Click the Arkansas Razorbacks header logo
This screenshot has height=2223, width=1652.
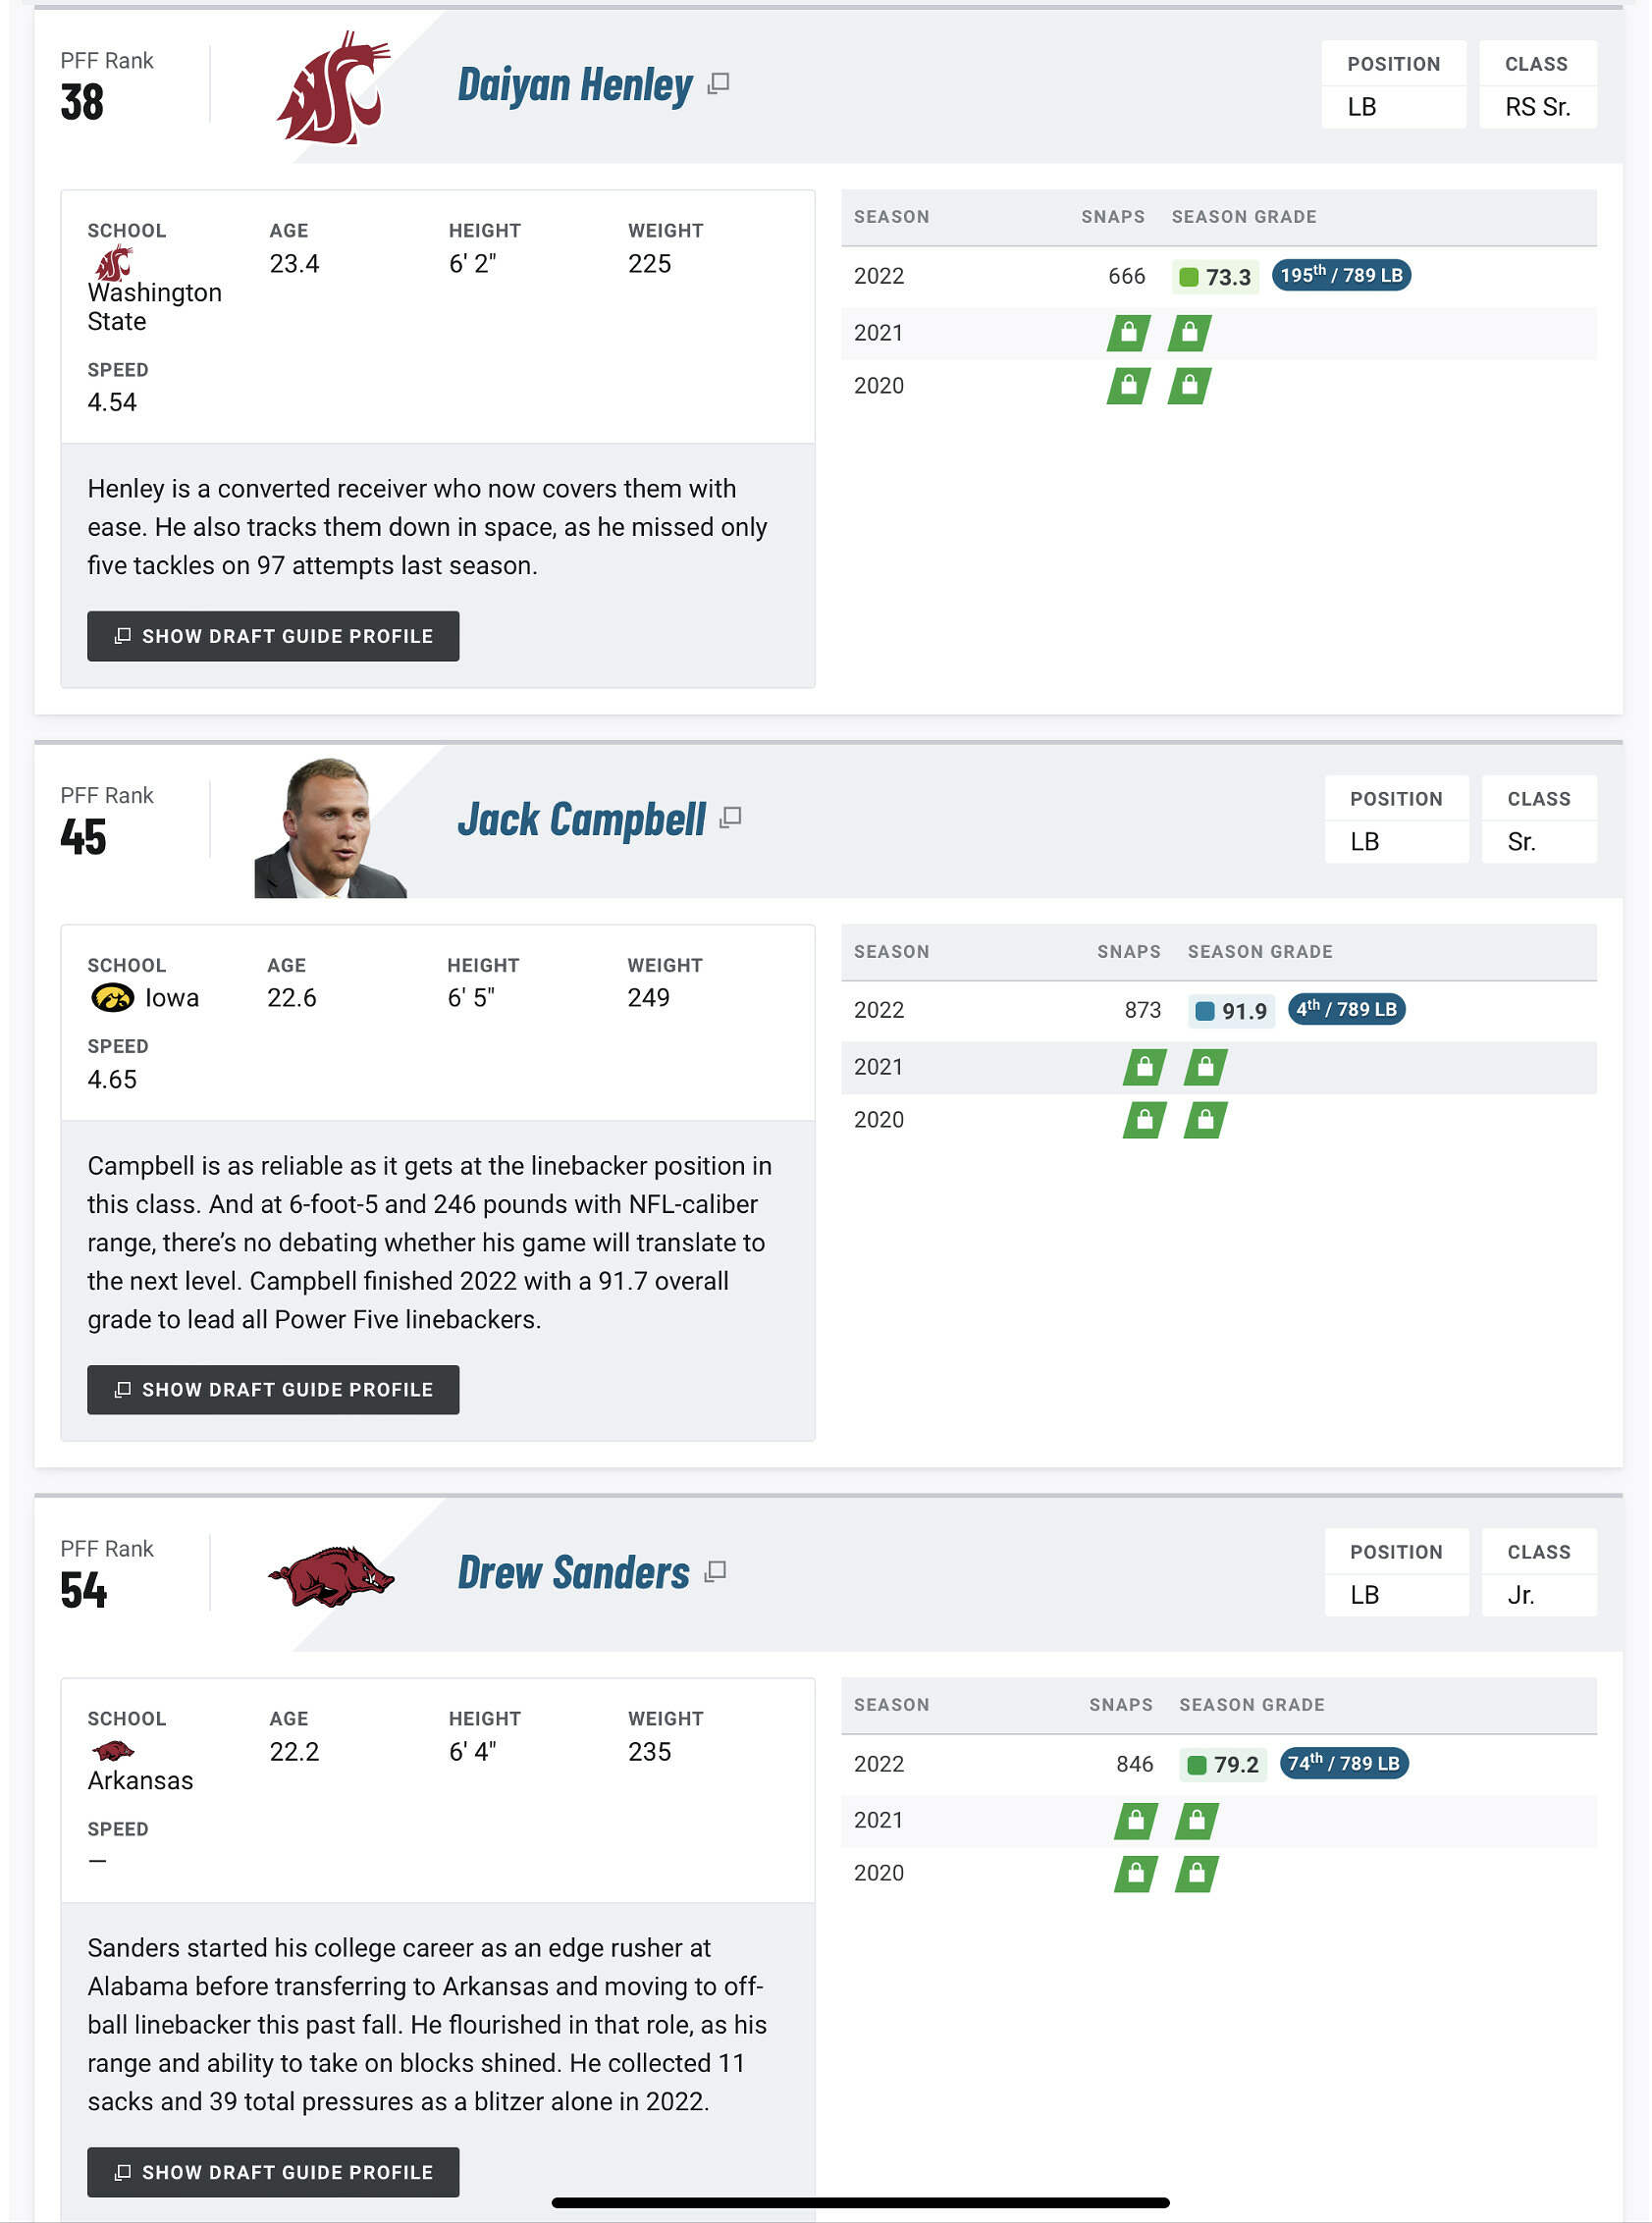point(331,1575)
